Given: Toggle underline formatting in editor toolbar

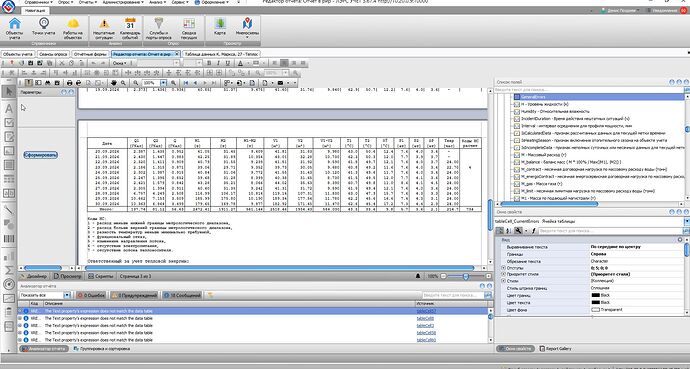Looking at the screenshot, I should click(228, 63).
